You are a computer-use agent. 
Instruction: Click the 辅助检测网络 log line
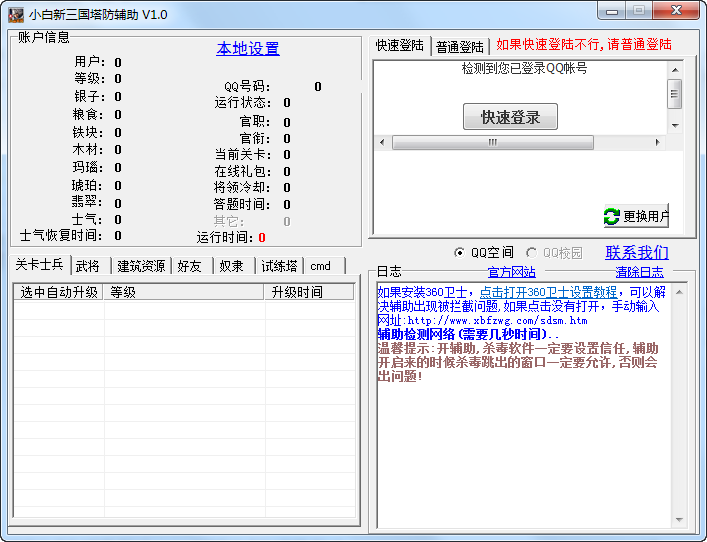tap(468, 334)
